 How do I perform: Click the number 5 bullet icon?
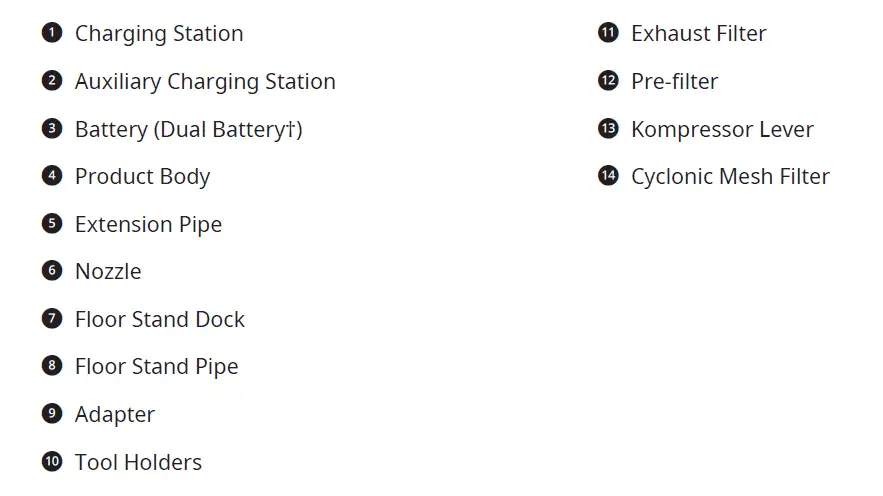point(52,224)
